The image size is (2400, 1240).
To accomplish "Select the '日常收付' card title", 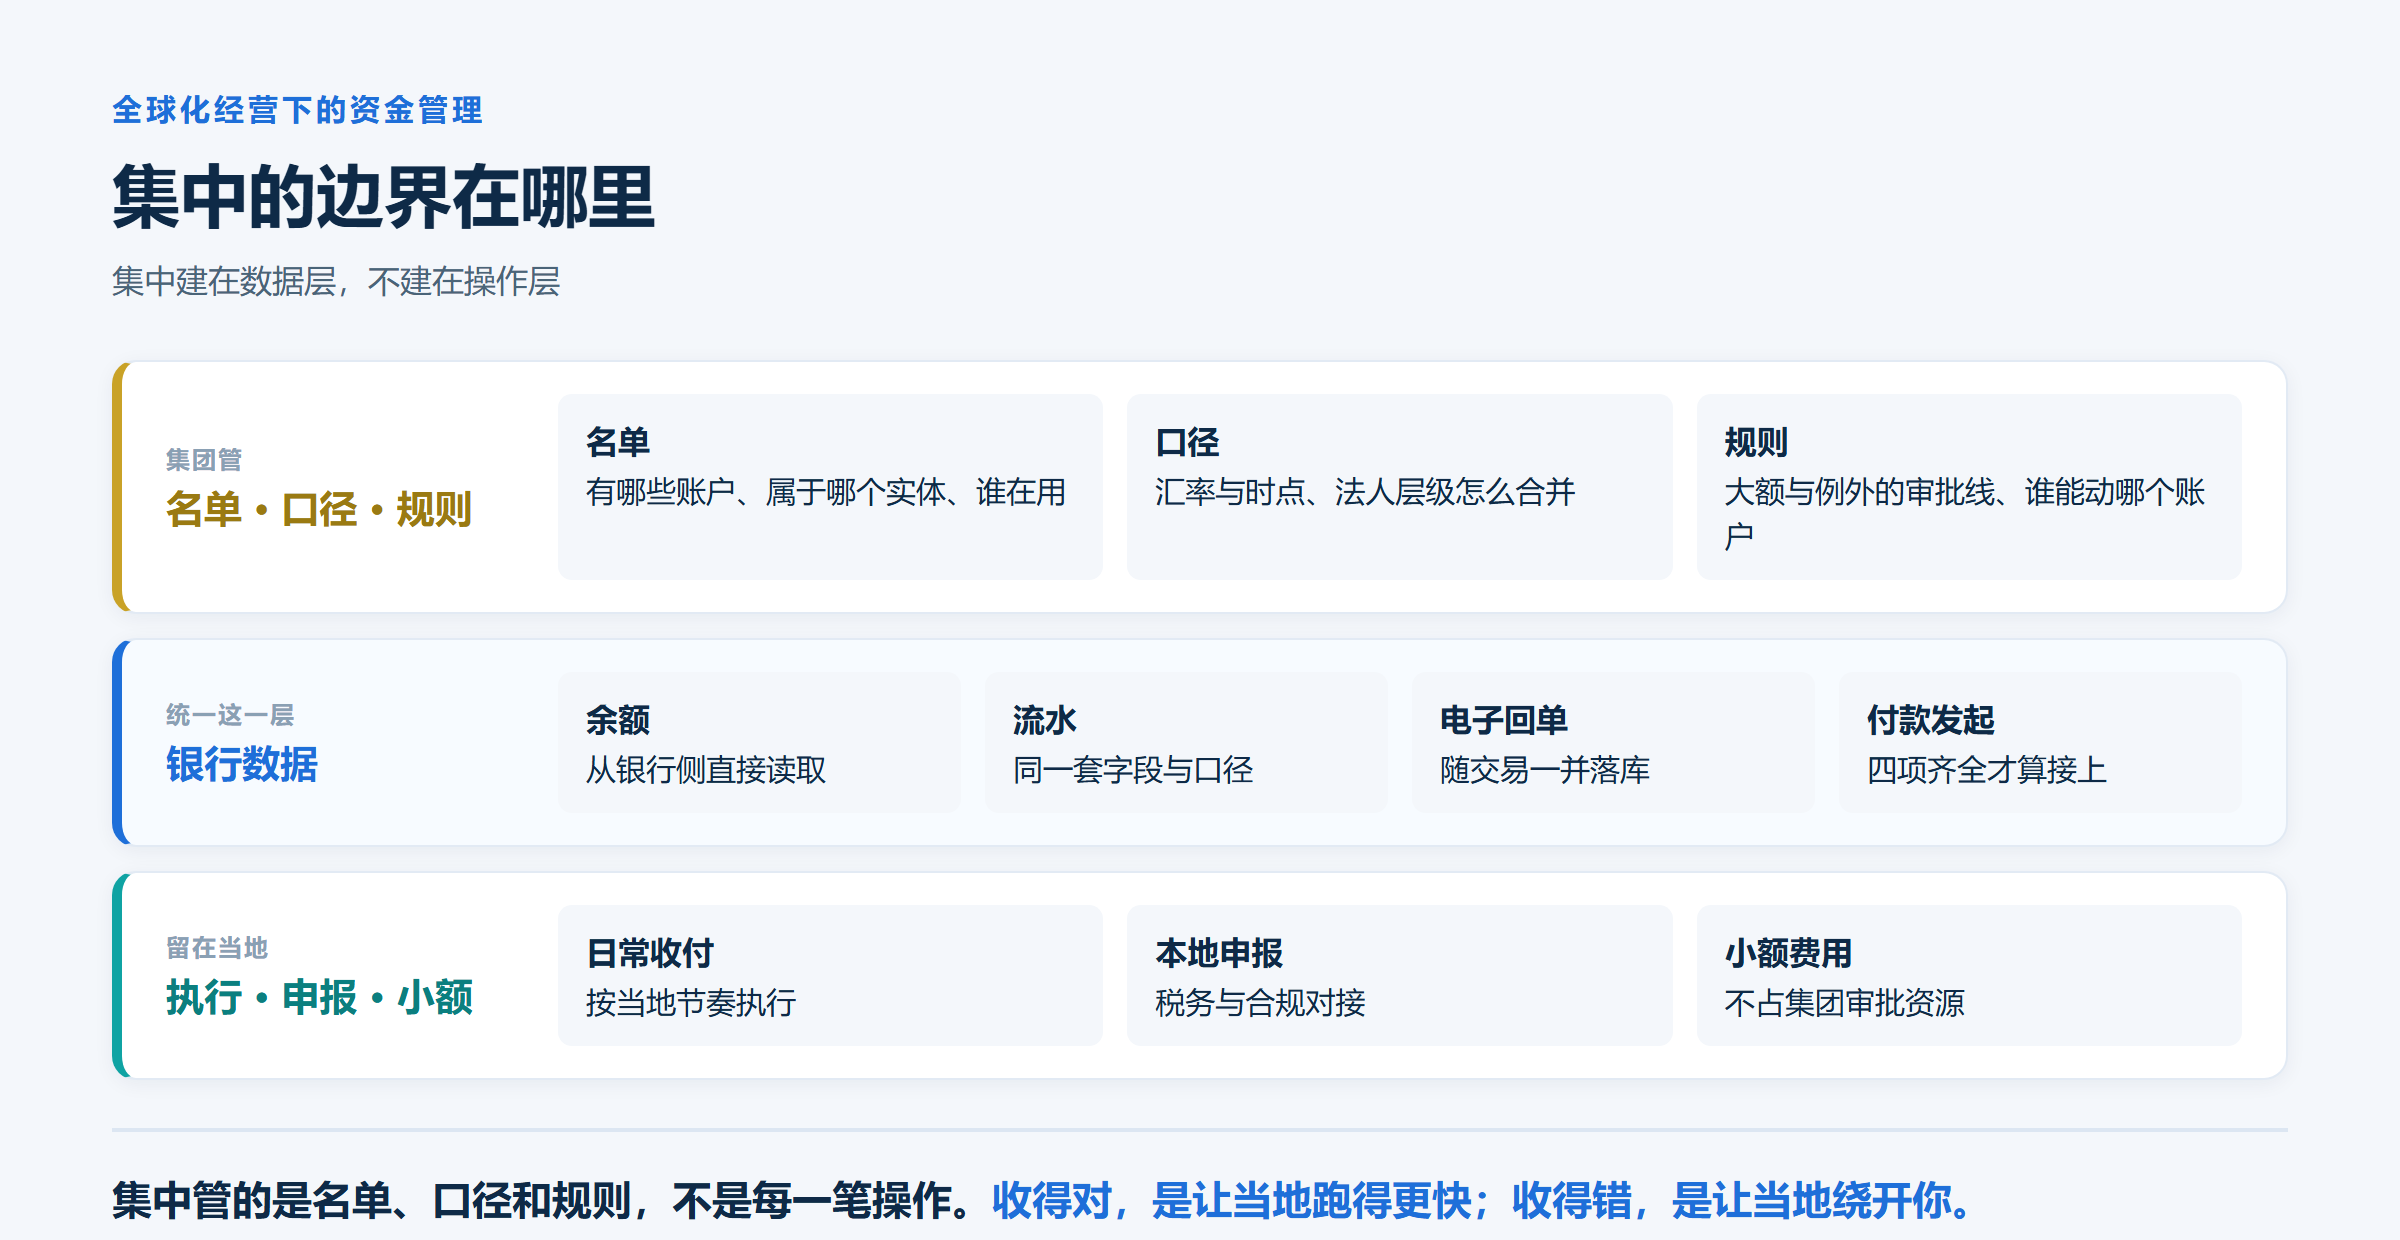I will [650, 953].
